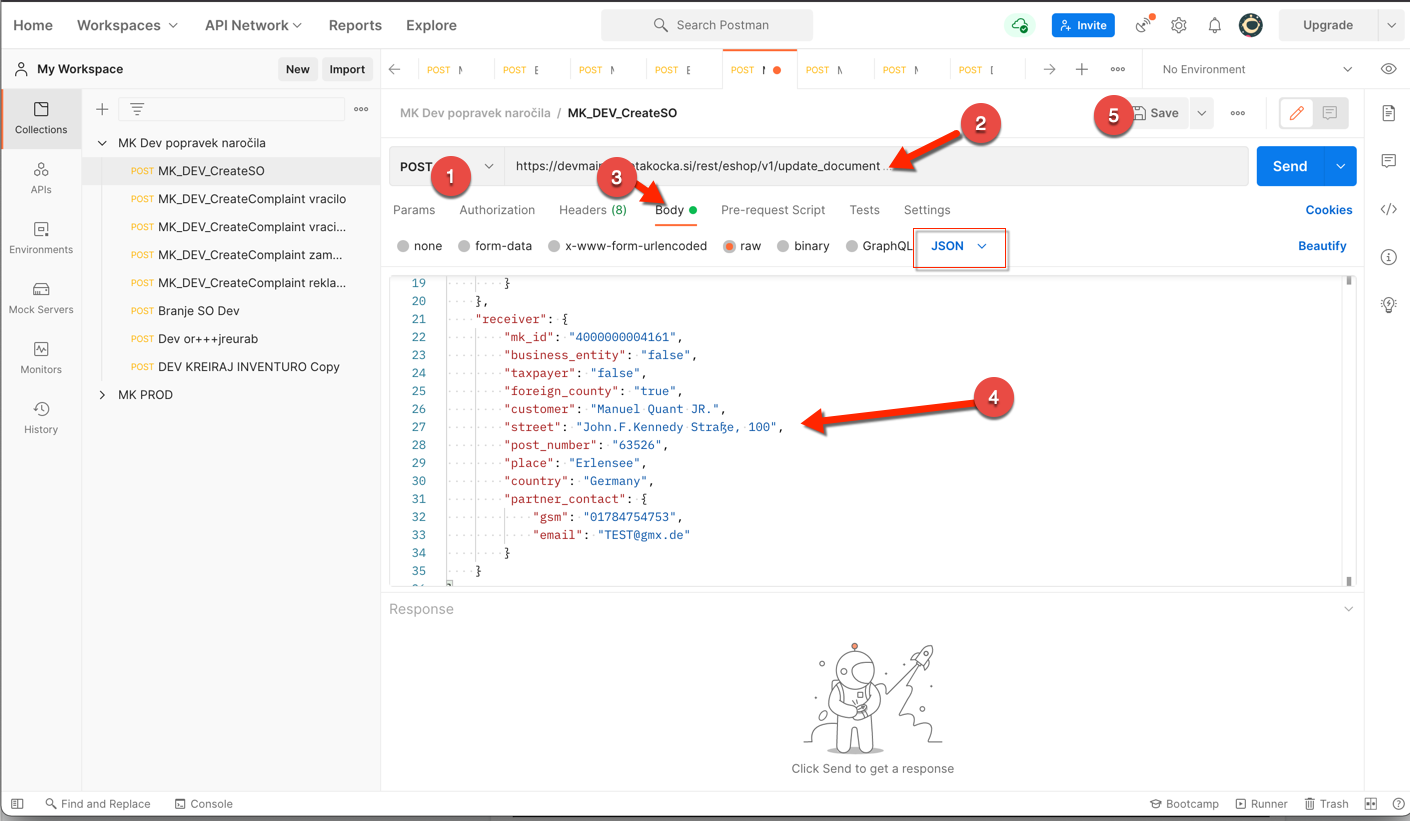
Task: Open the request info icon
Action: (1389, 257)
